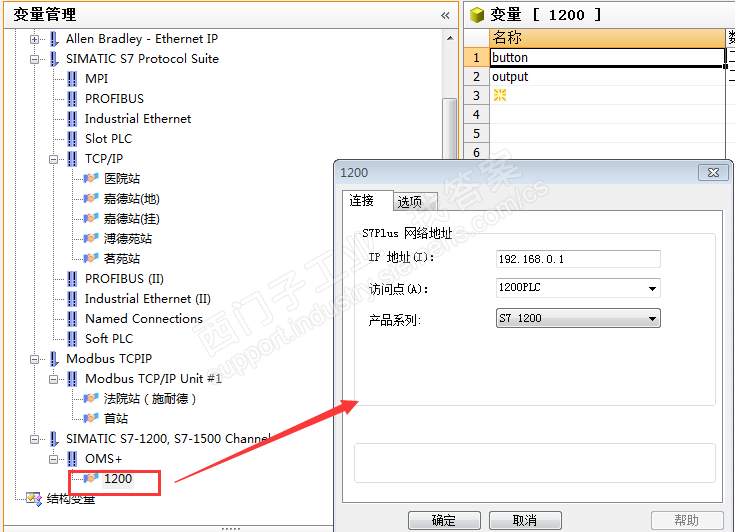
Task: Click the SIMATIC S7-1200, S7-1500 Channel icon
Action: (54, 439)
